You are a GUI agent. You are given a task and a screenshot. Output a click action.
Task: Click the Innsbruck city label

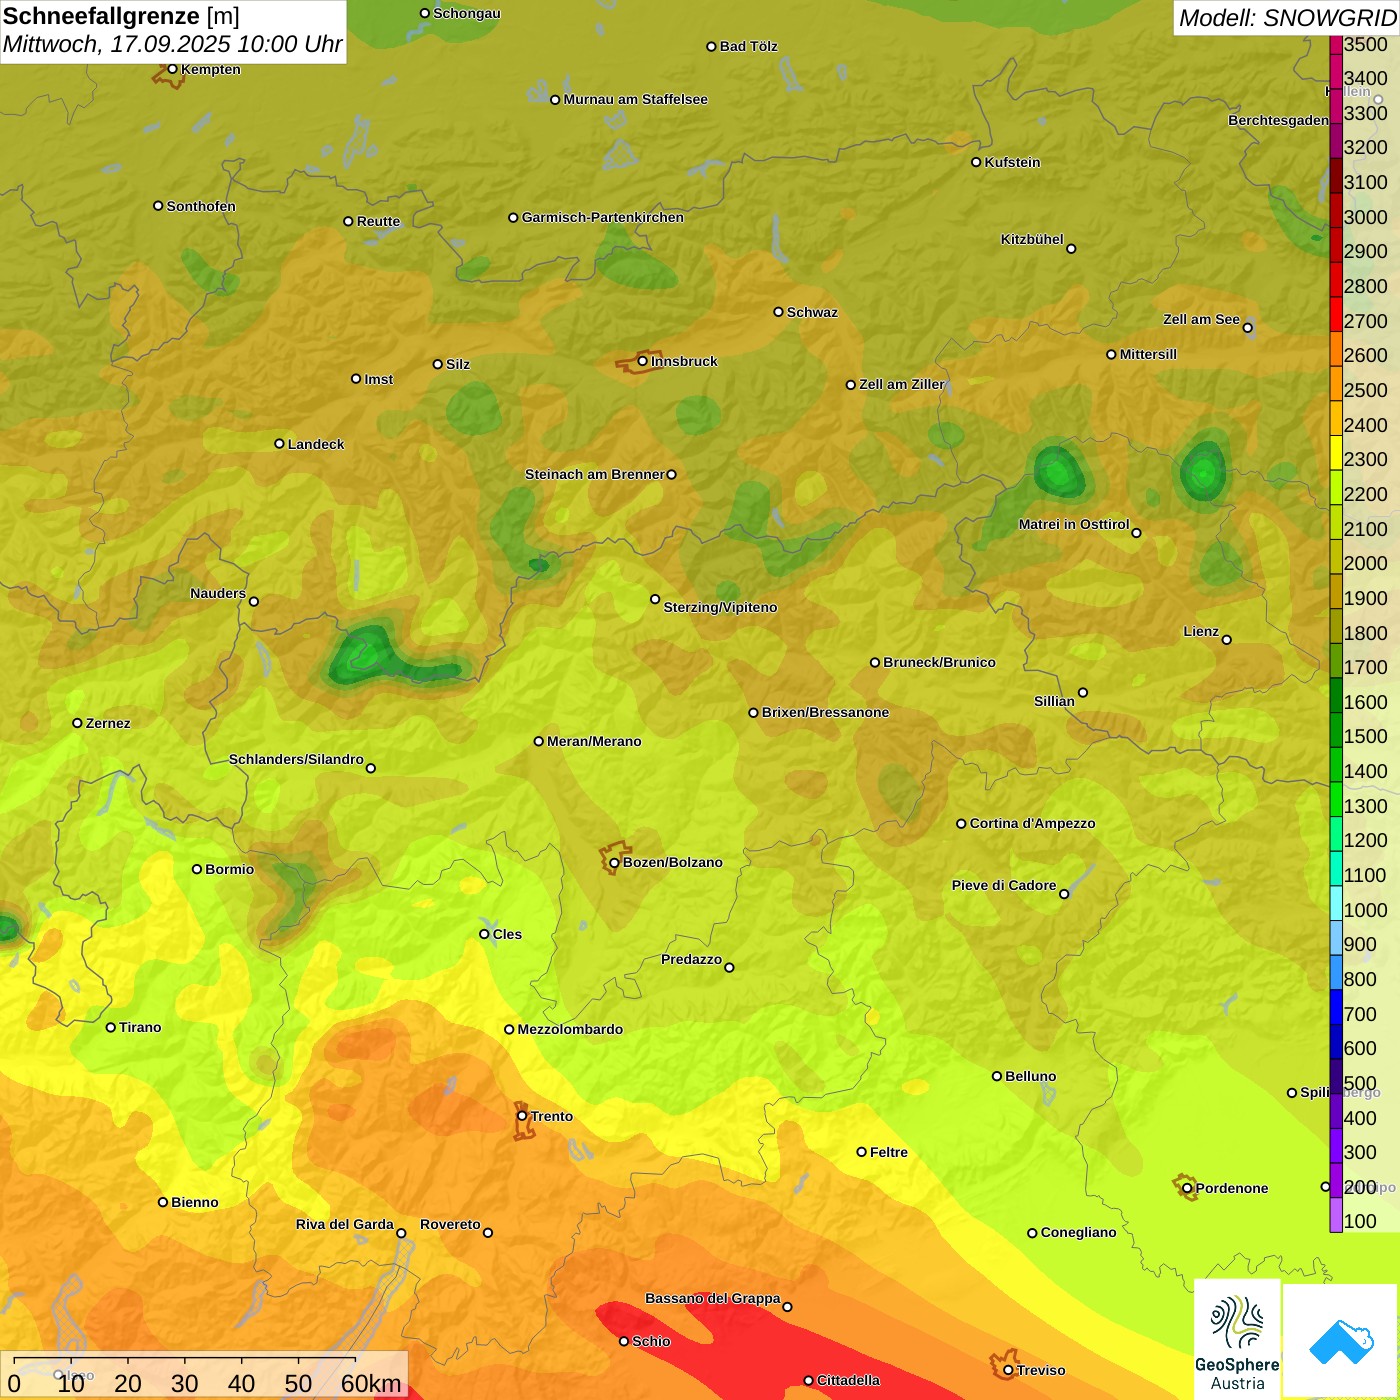point(684,361)
